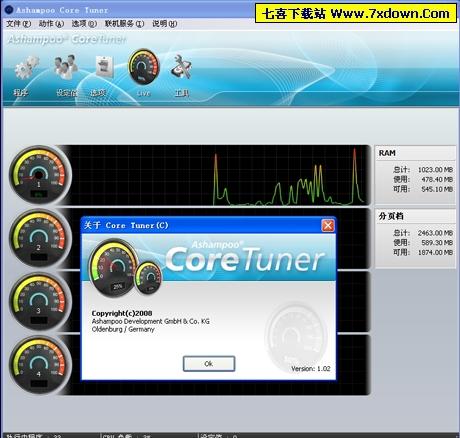Open the 设定值 (Profiles) people icon
This screenshot has width=460, height=438.
(x=66, y=67)
